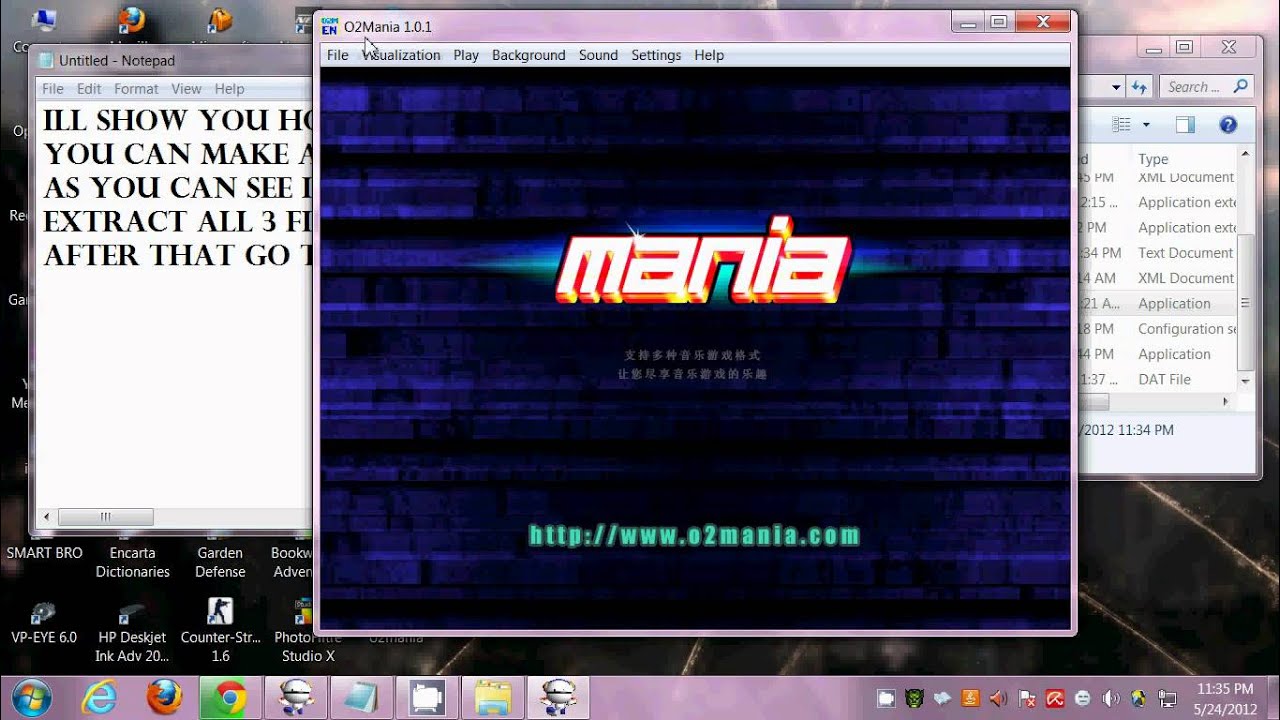Open the Settings menu in O2Mania

pos(656,55)
